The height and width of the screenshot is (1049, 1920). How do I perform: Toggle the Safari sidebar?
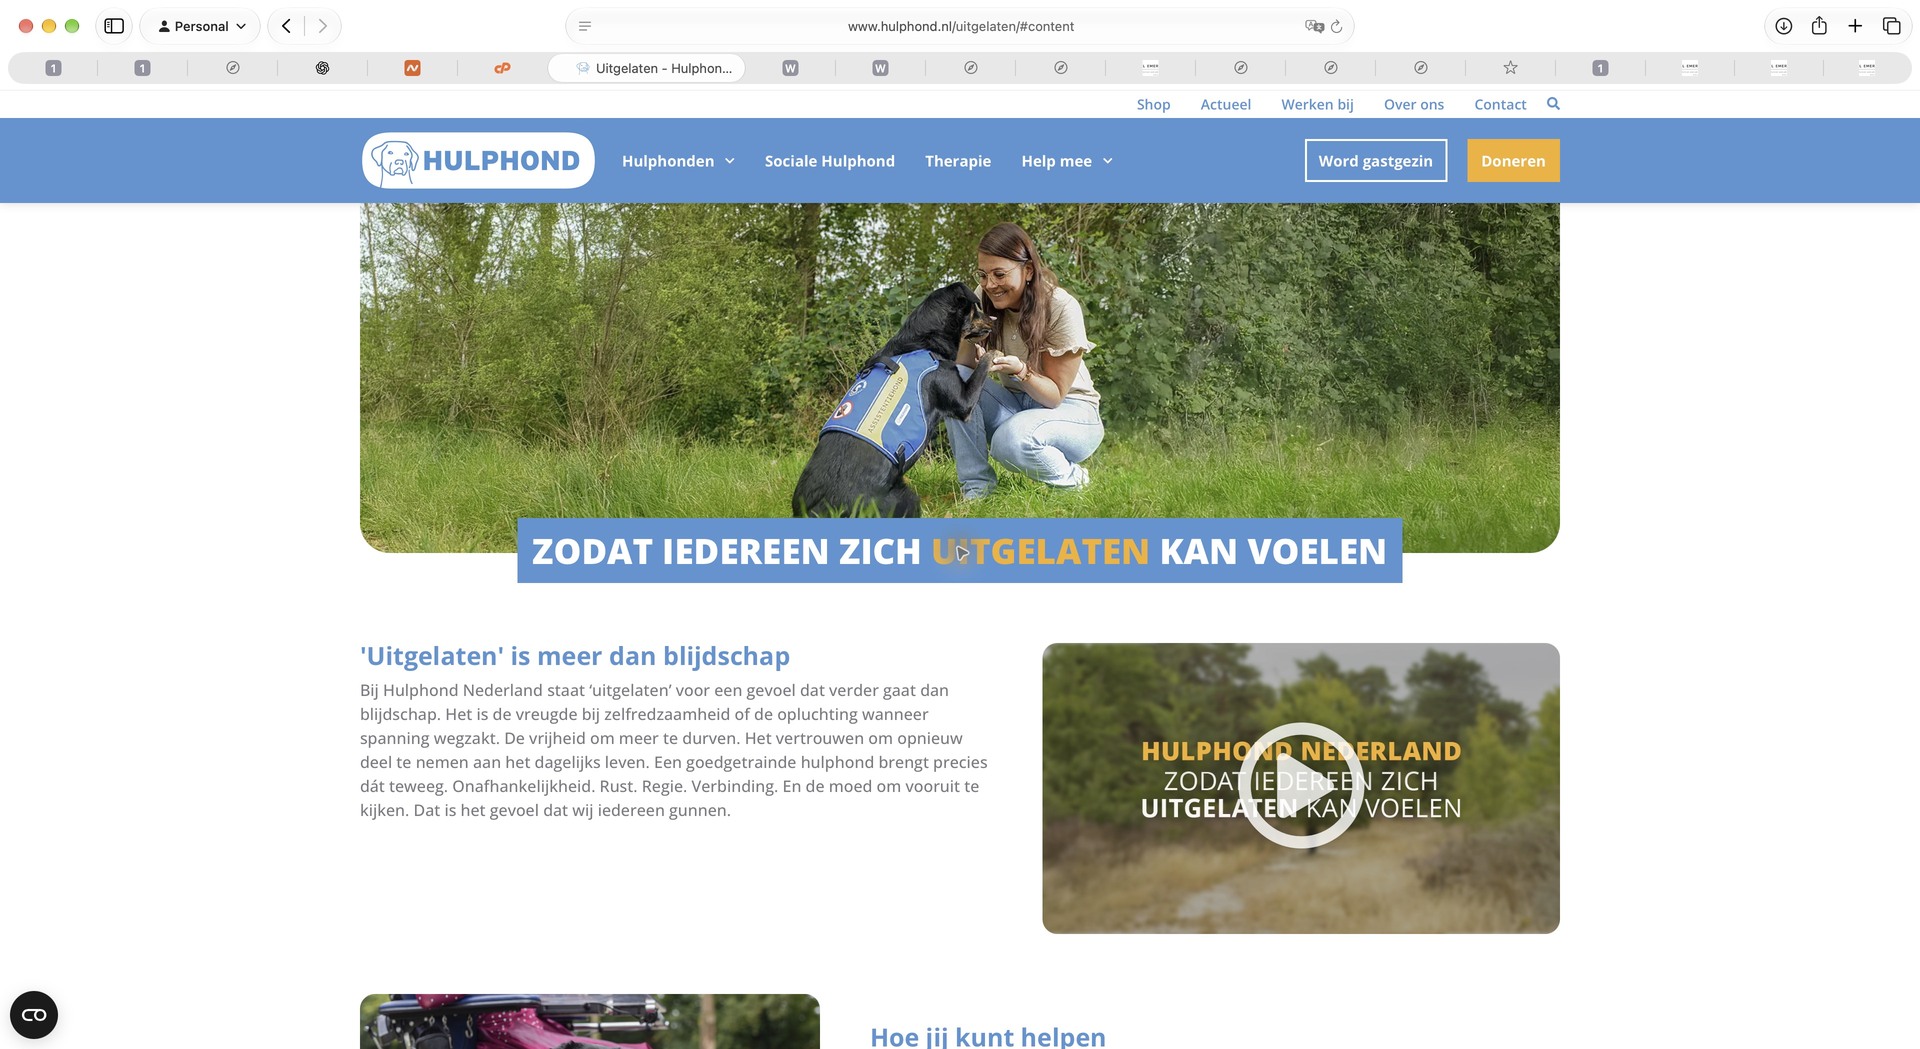[x=114, y=26]
